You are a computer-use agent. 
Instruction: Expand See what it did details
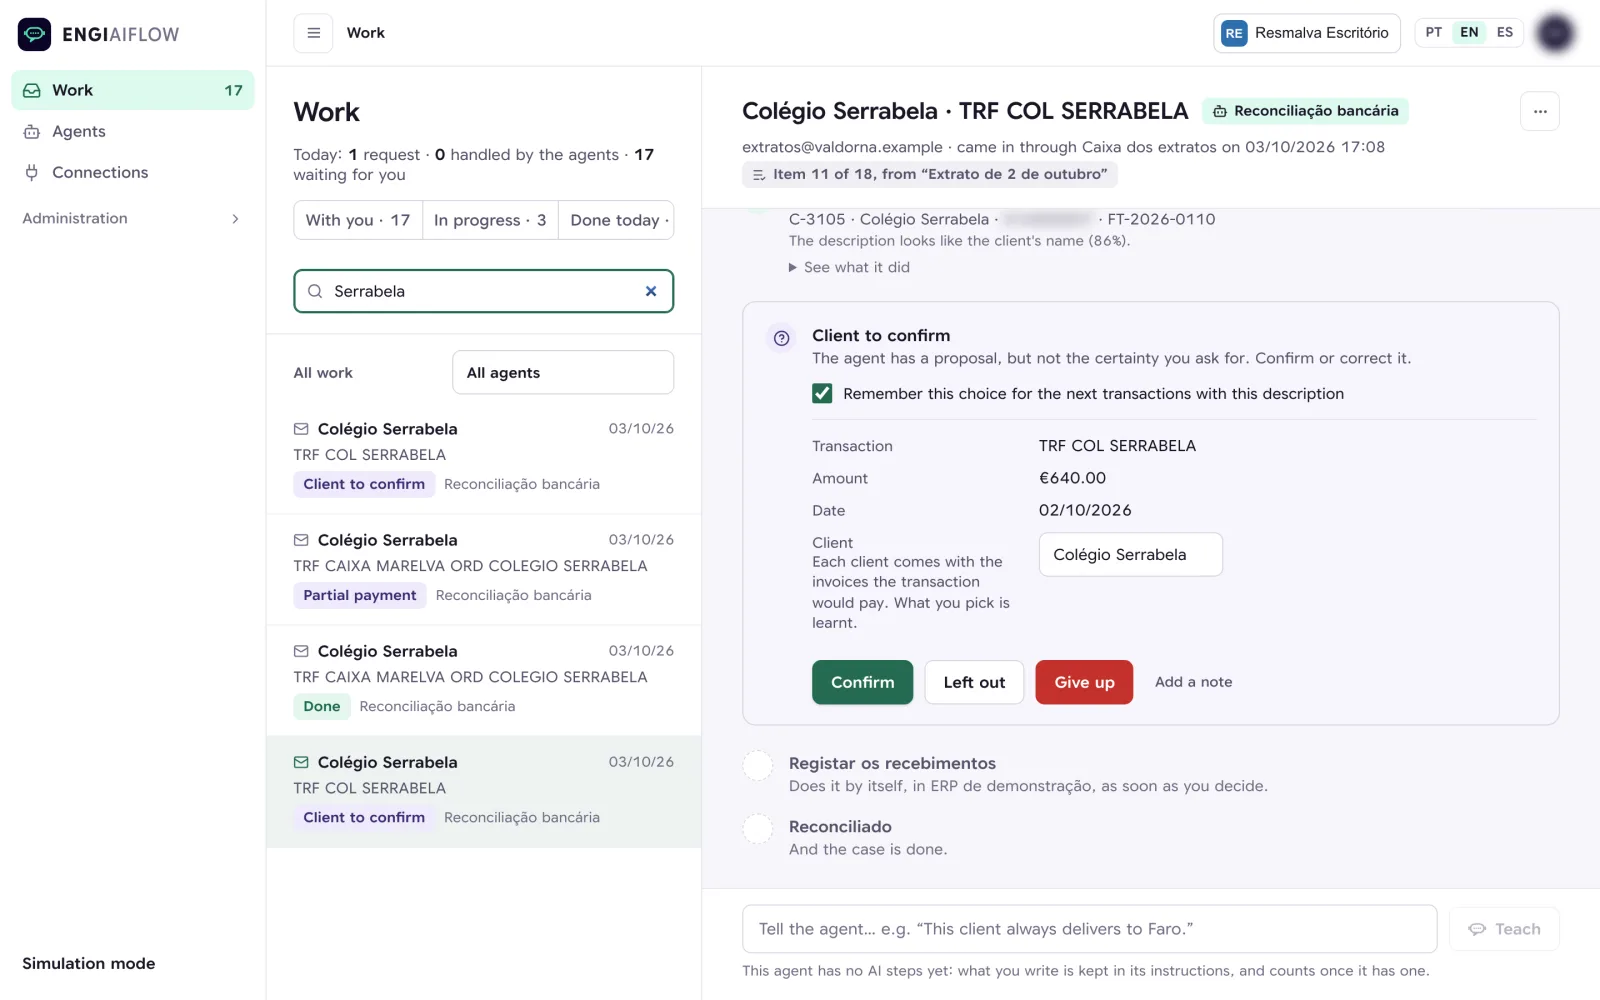click(x=849, y=267)
